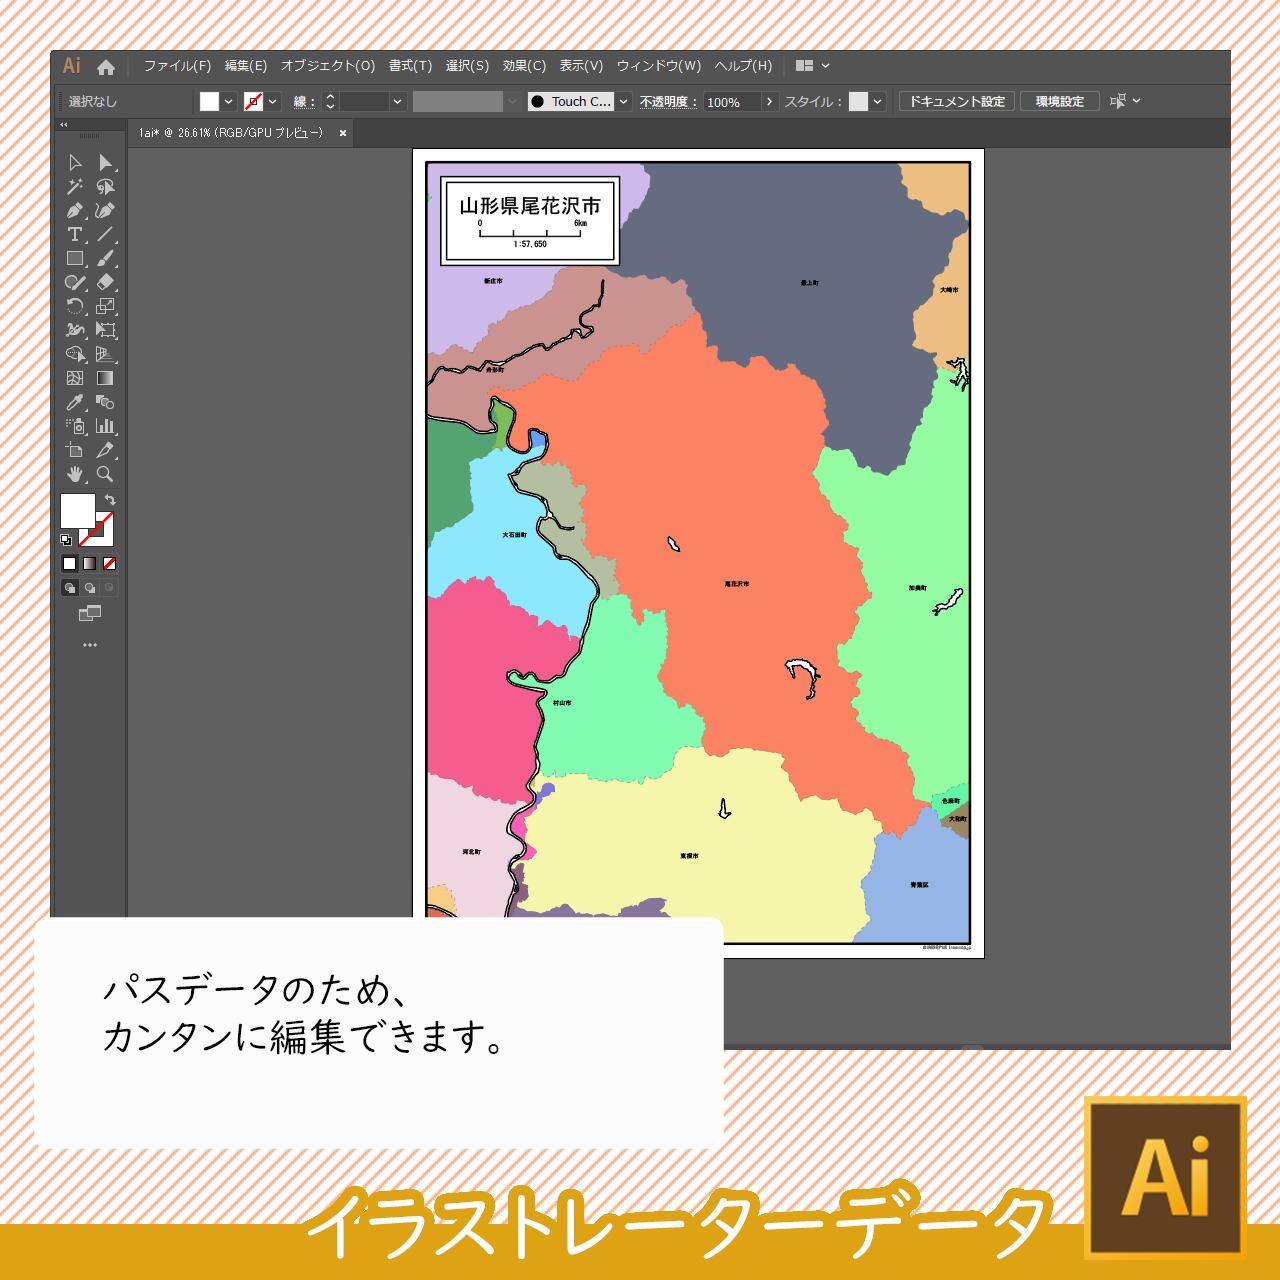Open the edit toolbar three-dots button

pos(90,645)
